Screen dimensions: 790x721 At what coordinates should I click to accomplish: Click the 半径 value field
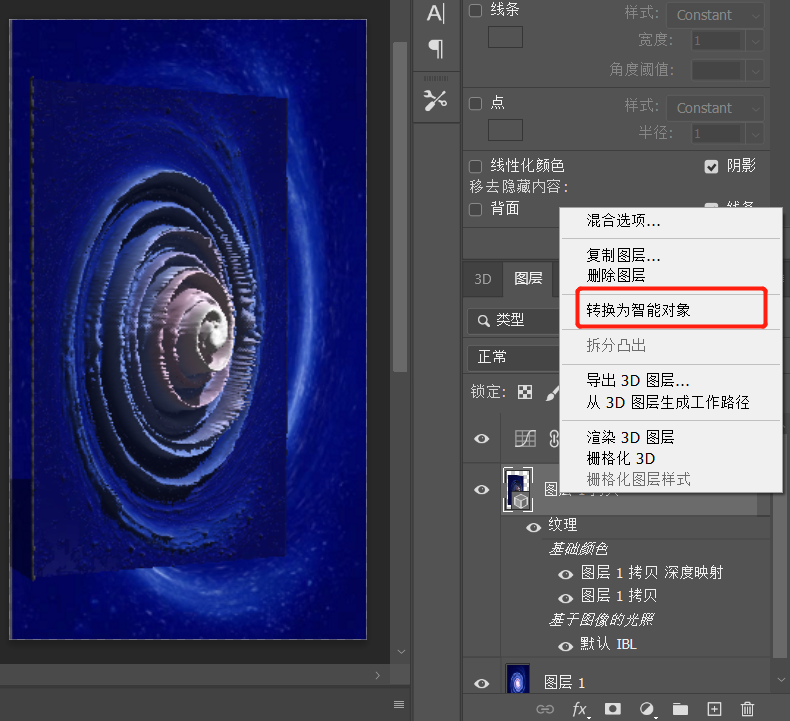tap(718, 134)
